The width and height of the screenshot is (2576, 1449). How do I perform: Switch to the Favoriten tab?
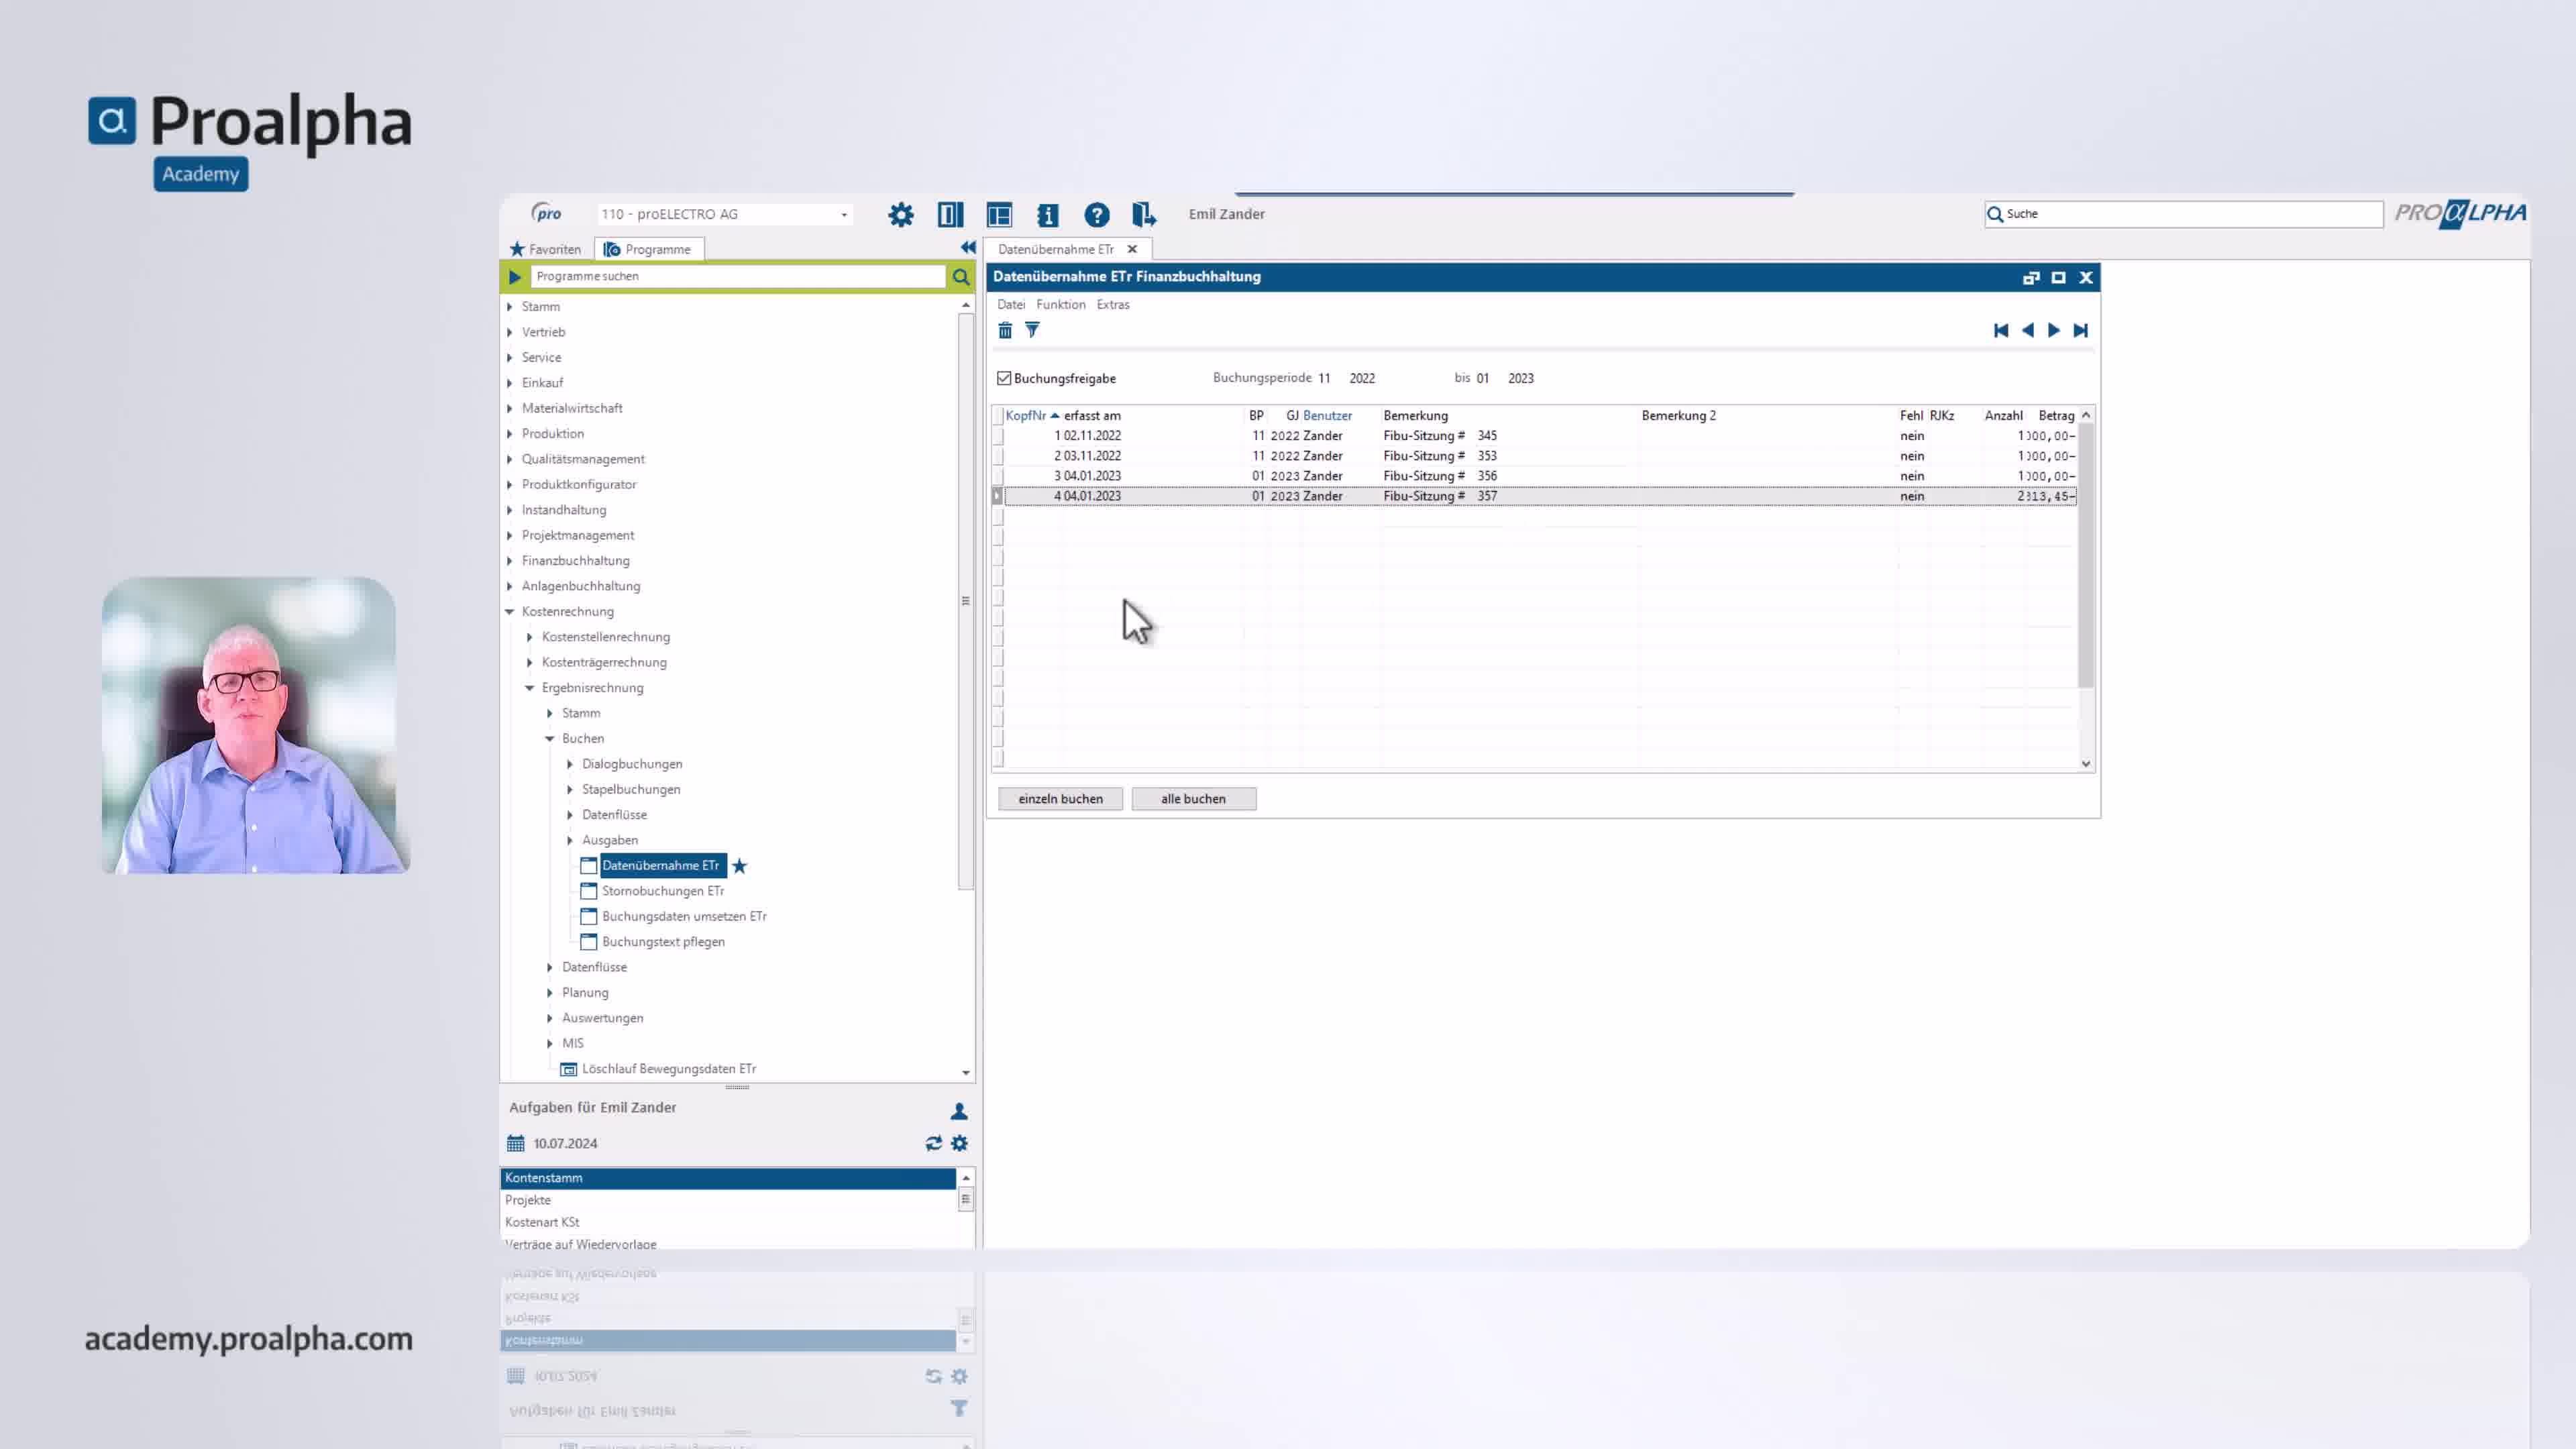tap(545, 249)
